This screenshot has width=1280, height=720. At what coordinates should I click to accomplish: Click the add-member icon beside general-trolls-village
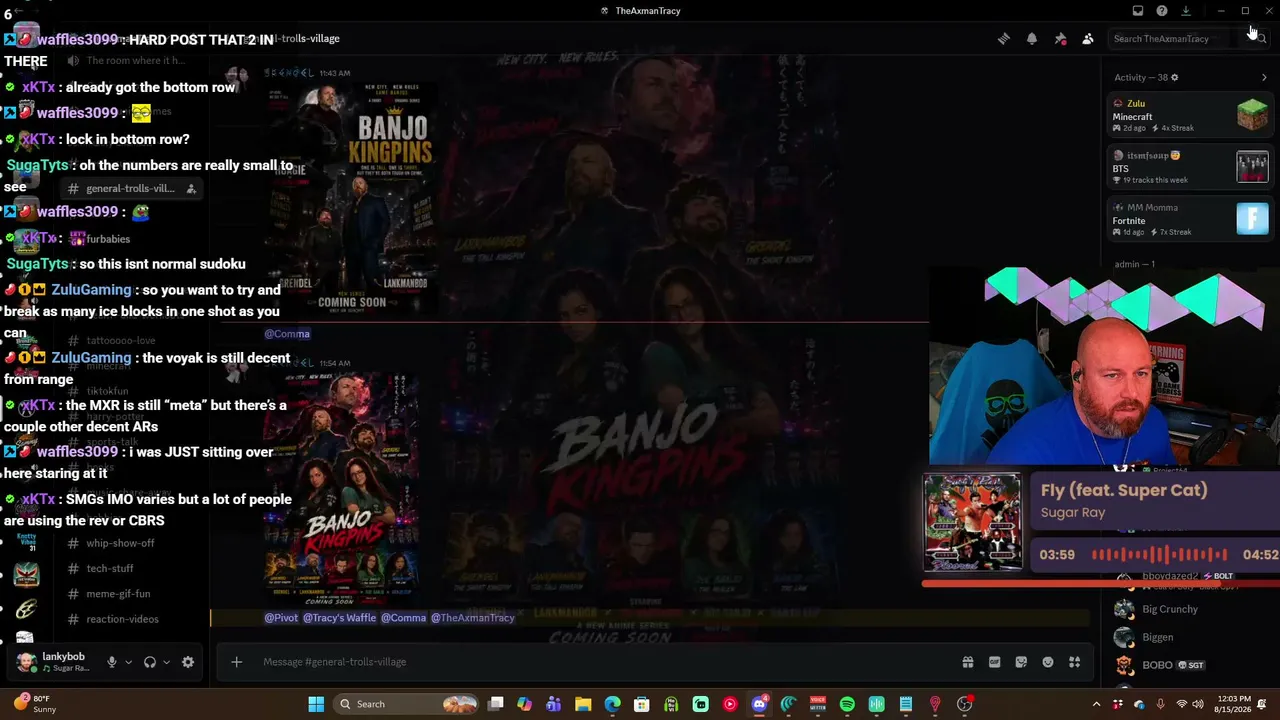point(191,189)
